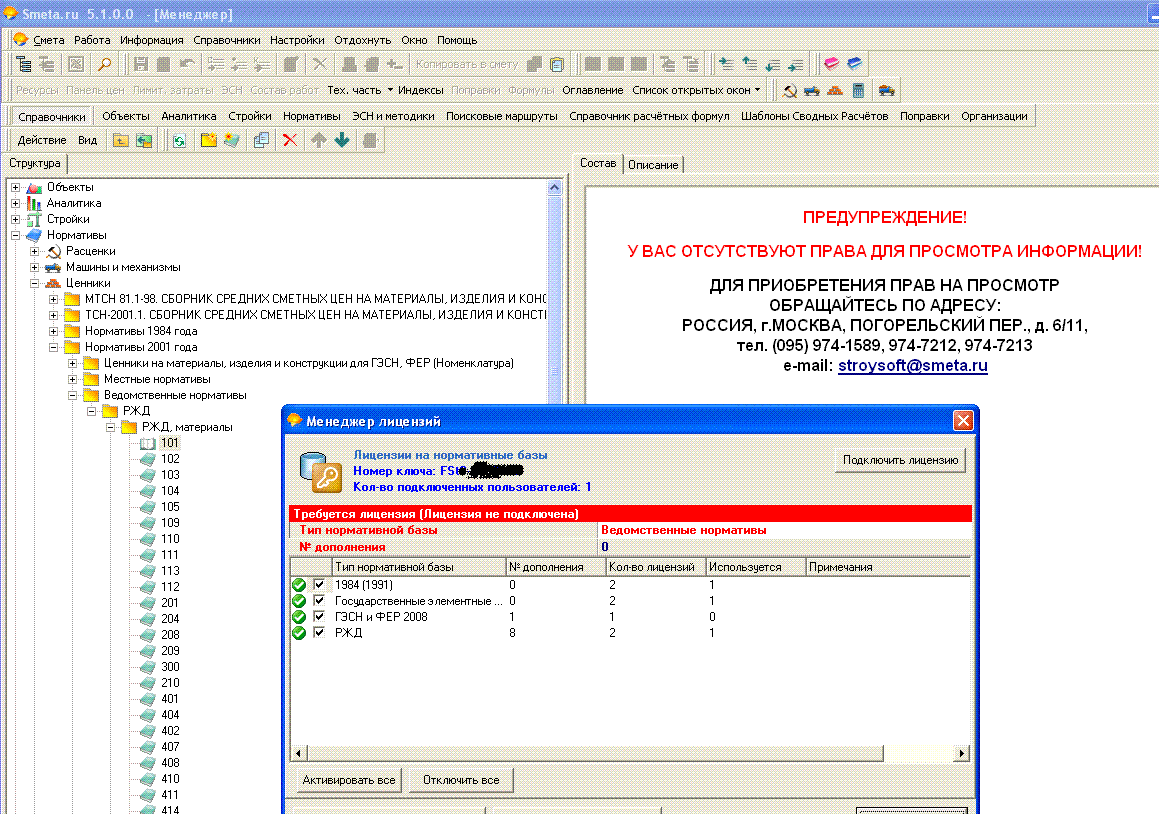Click the red X delete icon

[290, 140]
